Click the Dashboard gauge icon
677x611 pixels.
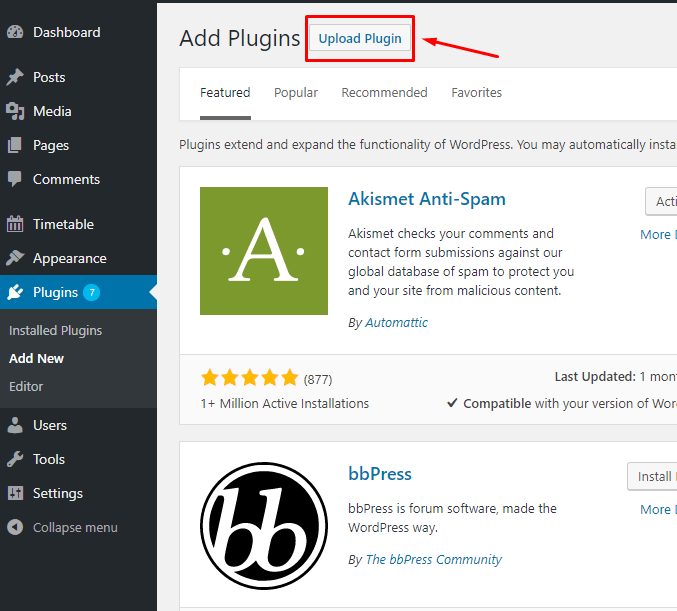[x=15, y=32]
